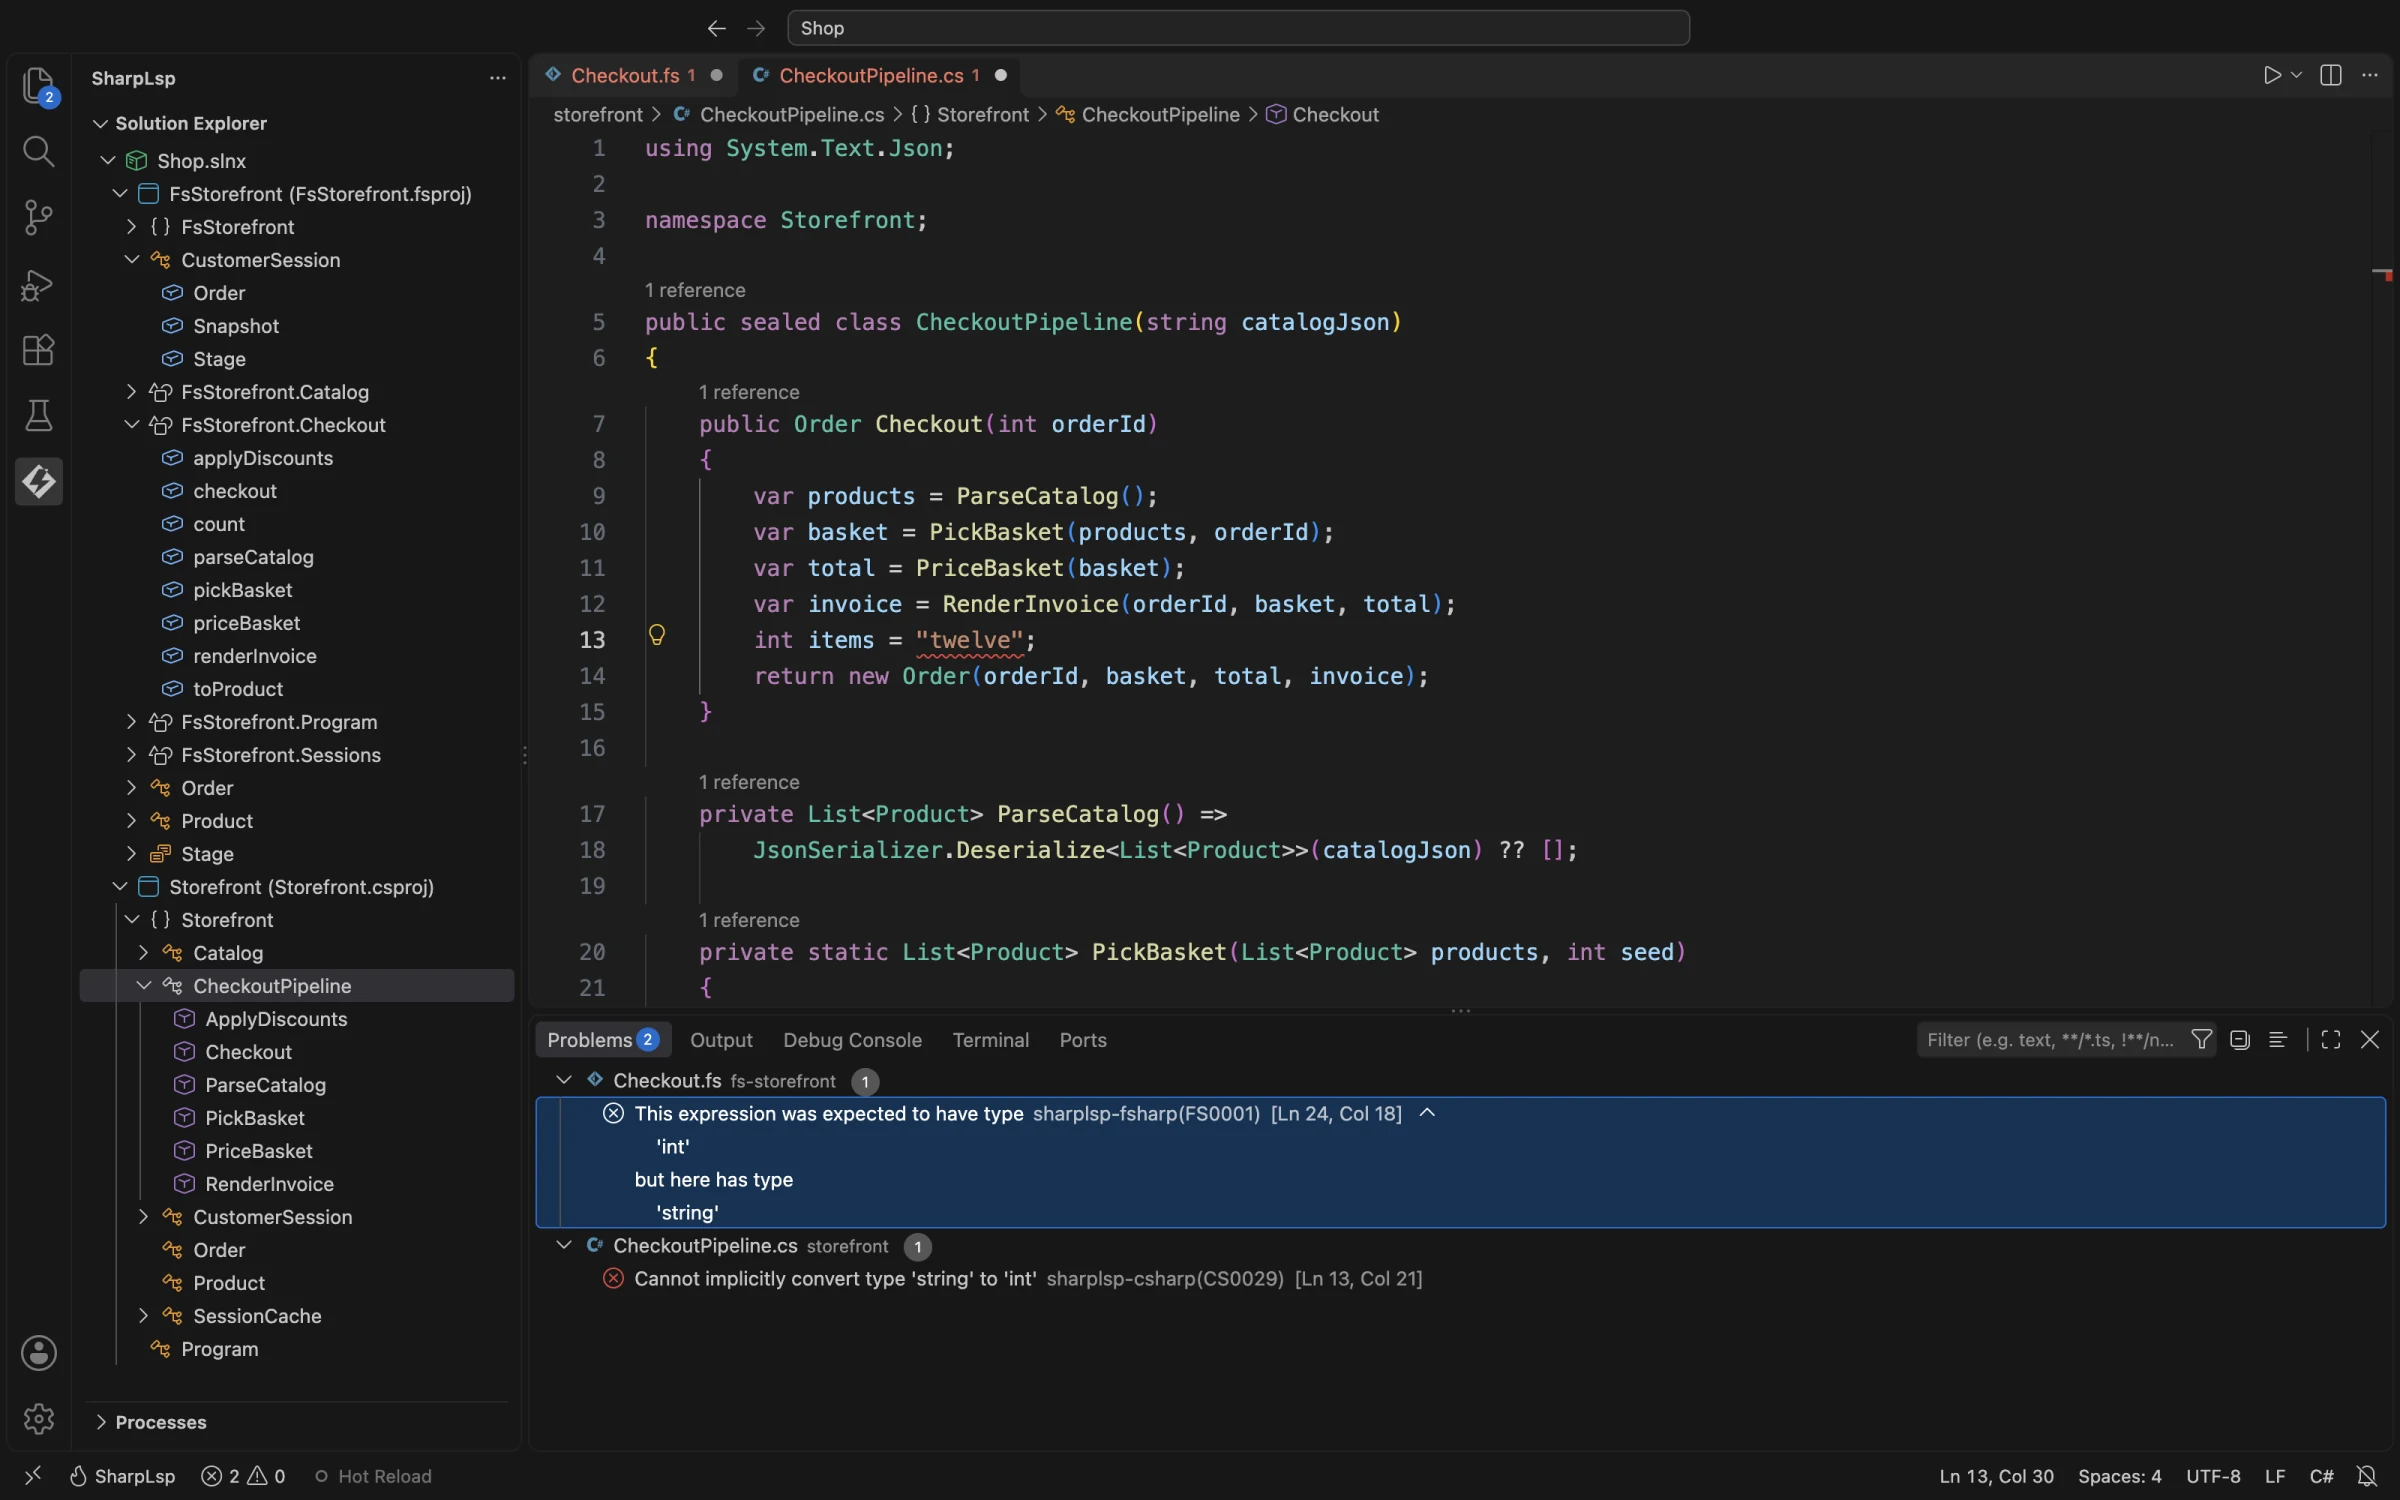Viewport: 2400px width, 1500px height.
Task: Open Run and Debug view icon
Action: pos(38,284)
